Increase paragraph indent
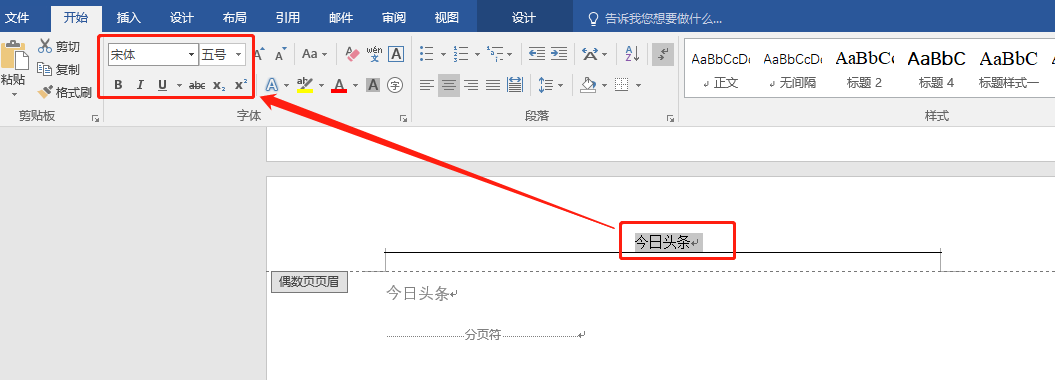1055x380 pixels. coord(558,54)
